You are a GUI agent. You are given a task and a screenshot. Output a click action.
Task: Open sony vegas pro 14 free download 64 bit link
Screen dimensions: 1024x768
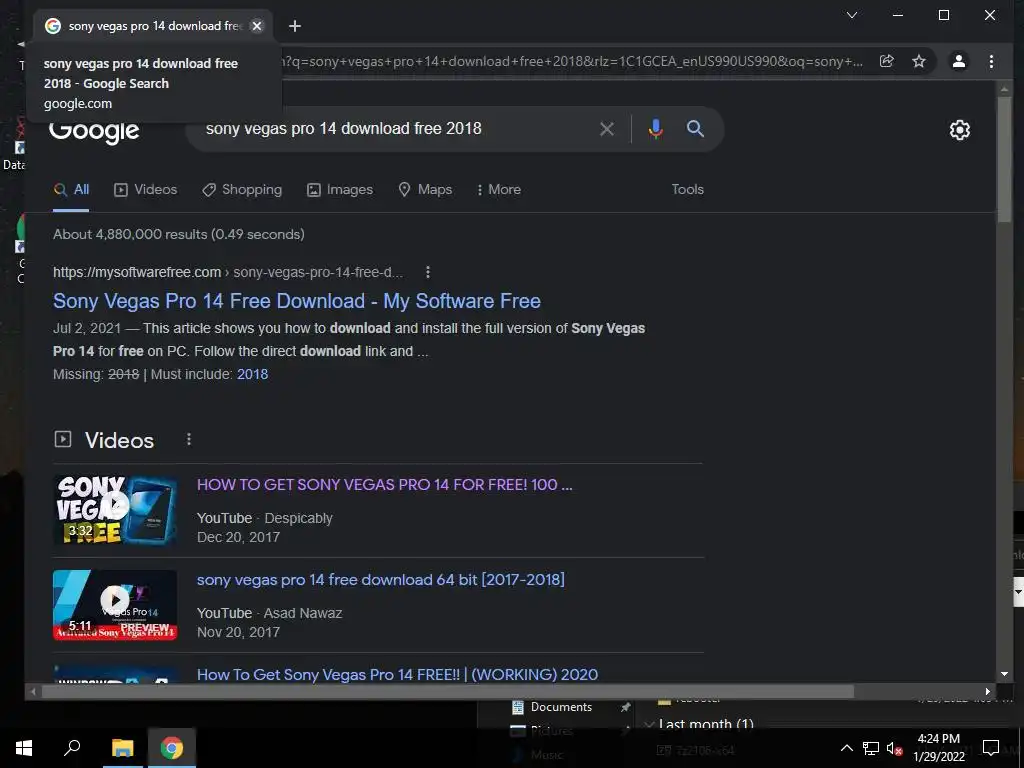click(381, 579)
